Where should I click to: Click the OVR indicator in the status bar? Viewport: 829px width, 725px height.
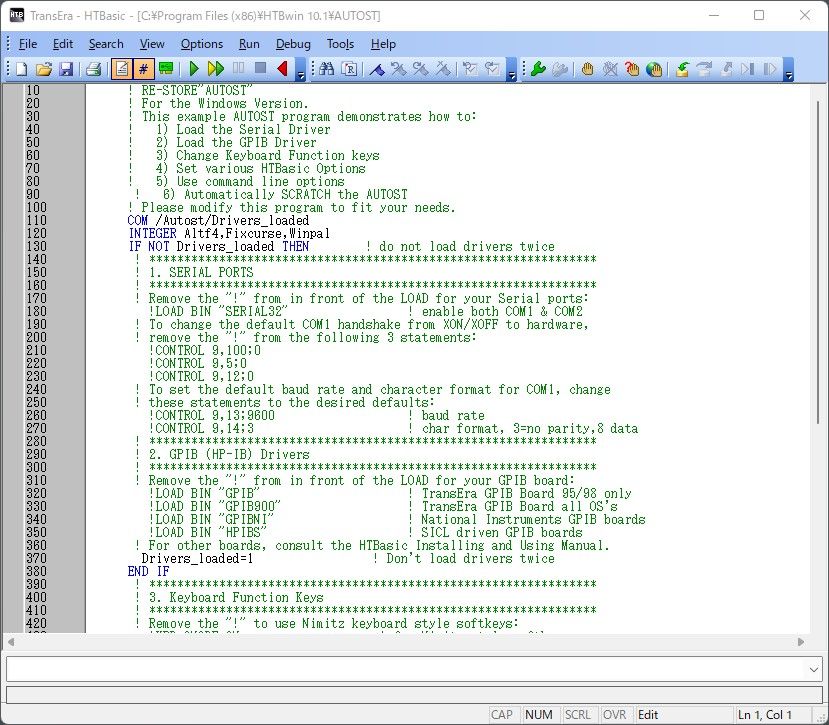[x=614, y=715]
